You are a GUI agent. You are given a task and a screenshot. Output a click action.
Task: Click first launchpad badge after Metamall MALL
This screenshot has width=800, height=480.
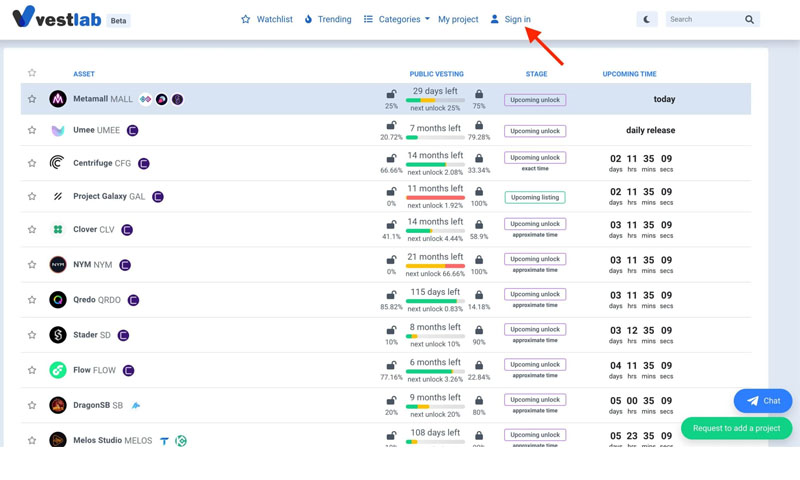[145, 99]
